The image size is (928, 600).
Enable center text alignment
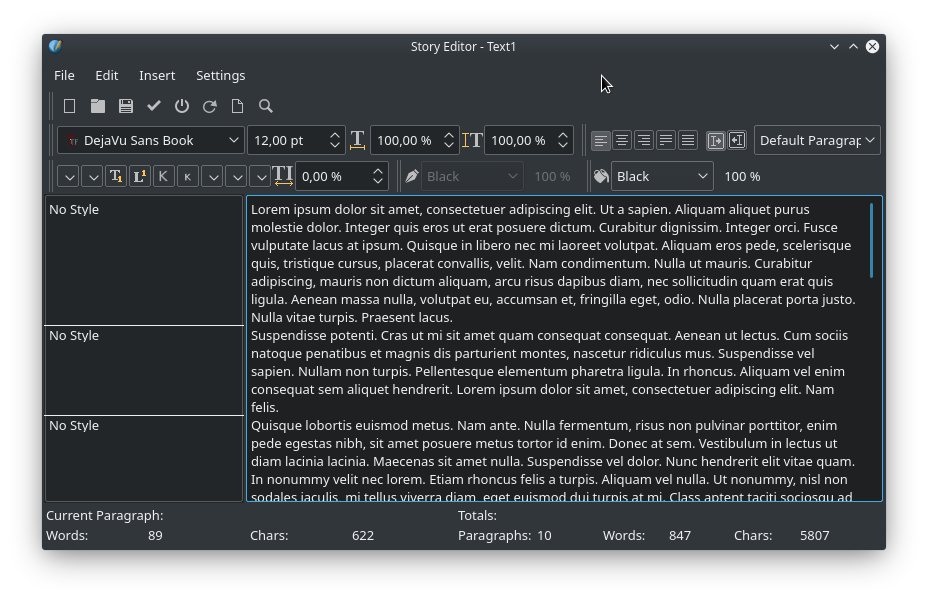coord(622,141)
